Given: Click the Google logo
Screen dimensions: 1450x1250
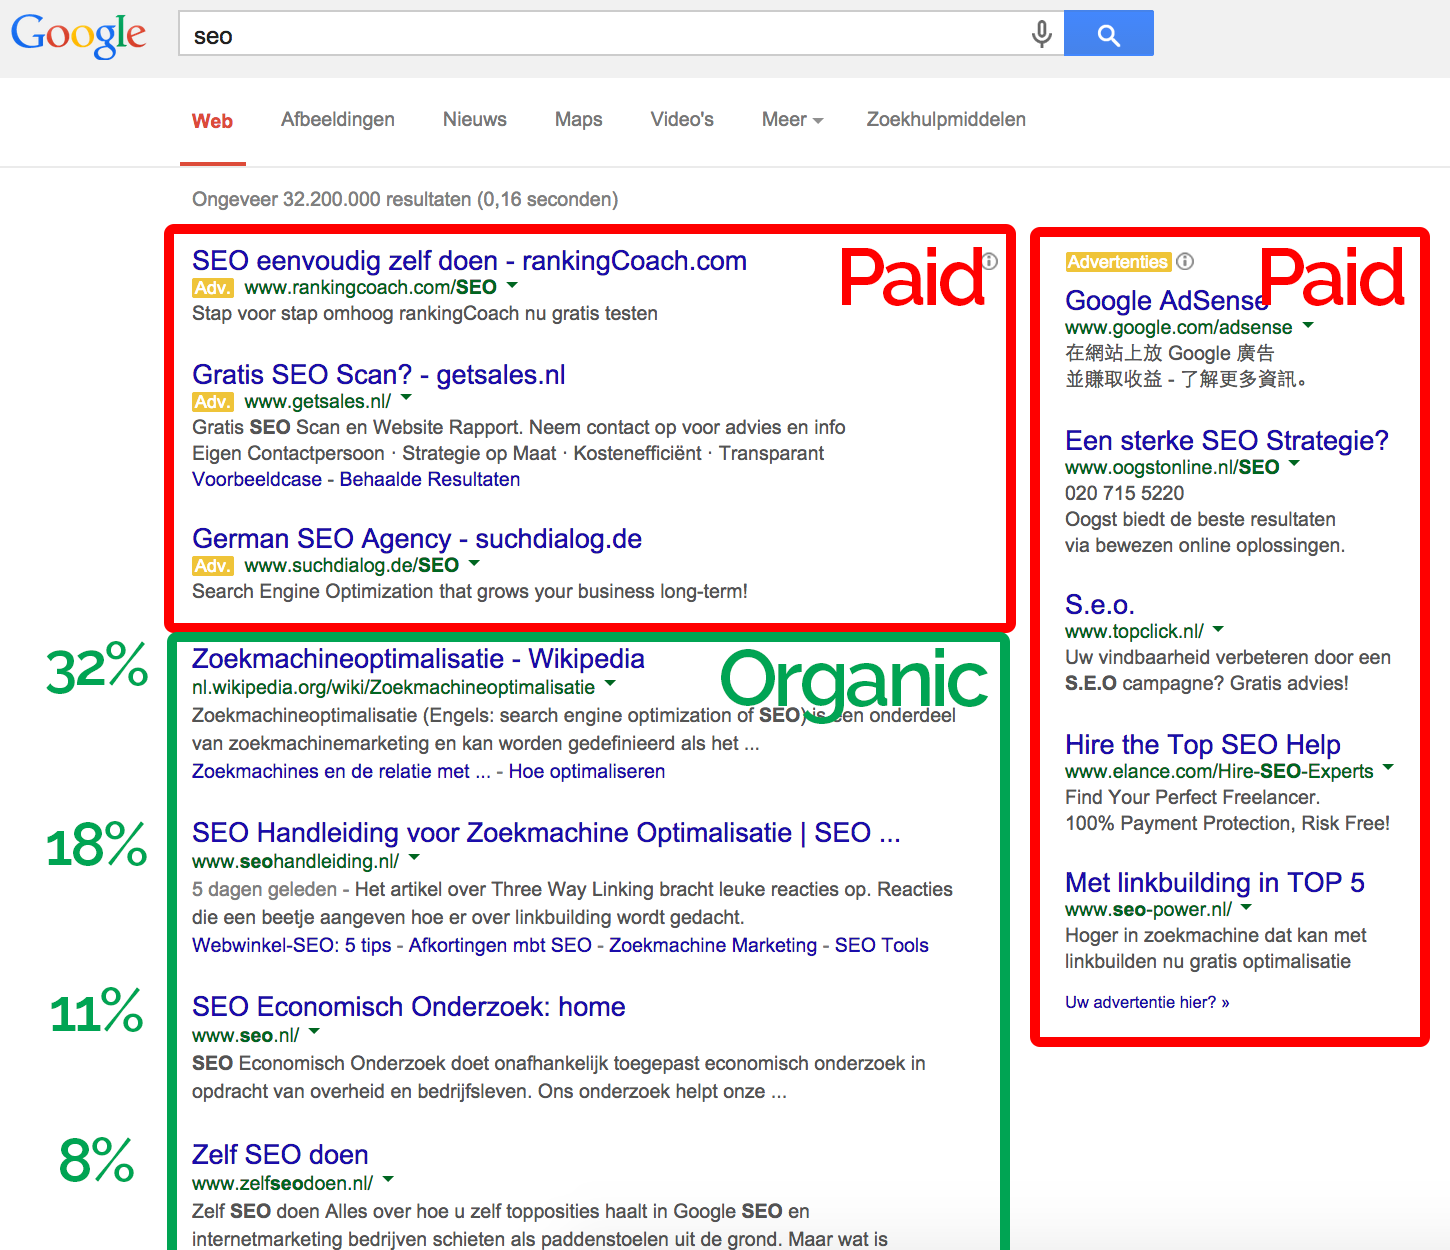Looking at the screenshot, I should (78, 35).
